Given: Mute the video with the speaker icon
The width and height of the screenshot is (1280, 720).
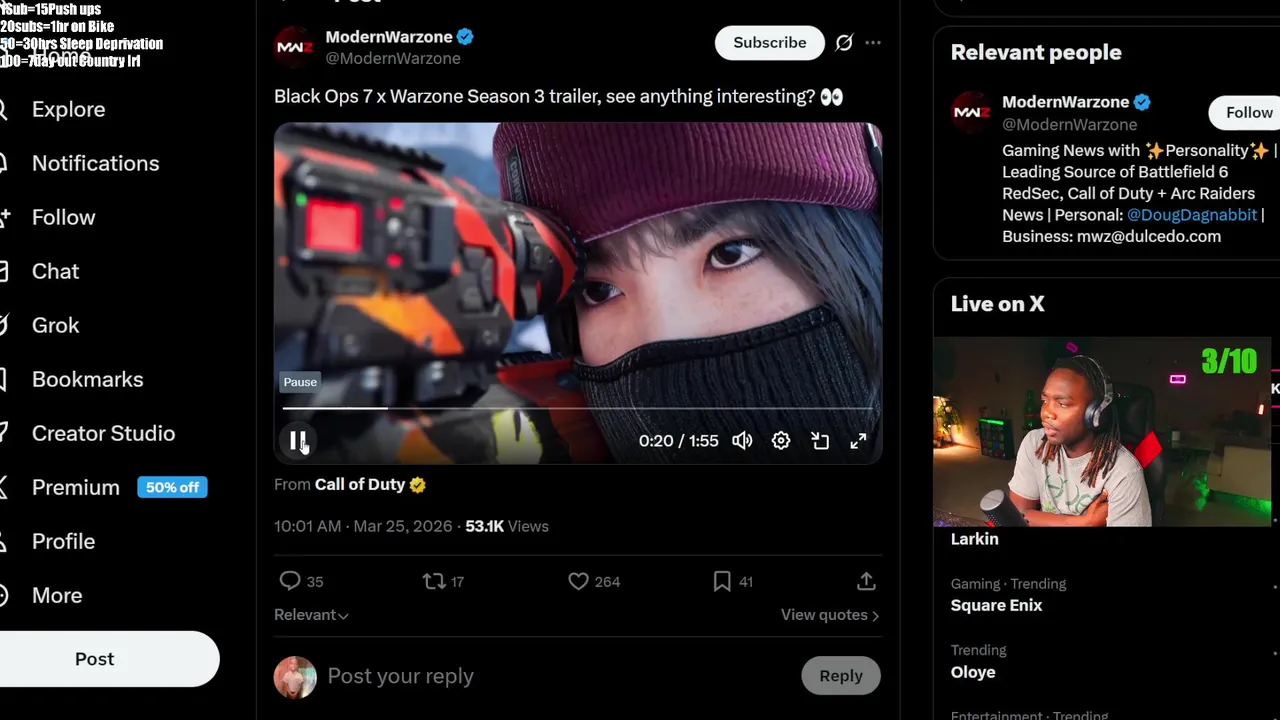Looking at the screenshot, I should tap(742, 441).
